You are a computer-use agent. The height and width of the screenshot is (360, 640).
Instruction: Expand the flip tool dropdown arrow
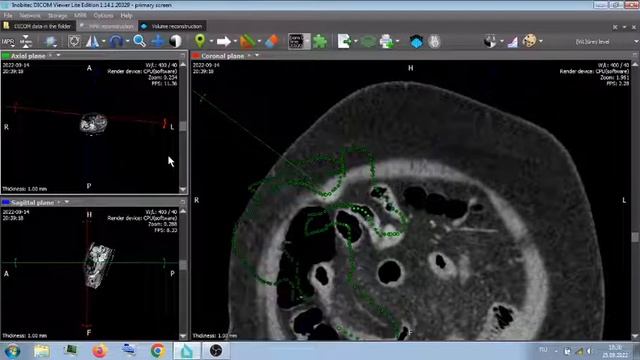[x=104, y=41]
